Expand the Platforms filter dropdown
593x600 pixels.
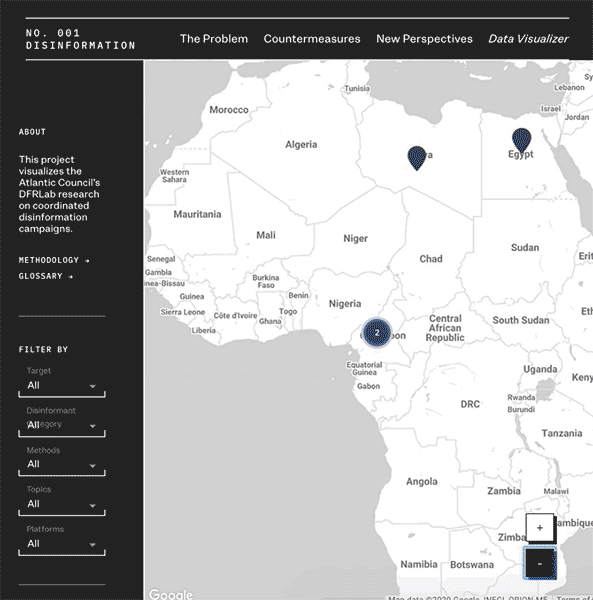62,545
